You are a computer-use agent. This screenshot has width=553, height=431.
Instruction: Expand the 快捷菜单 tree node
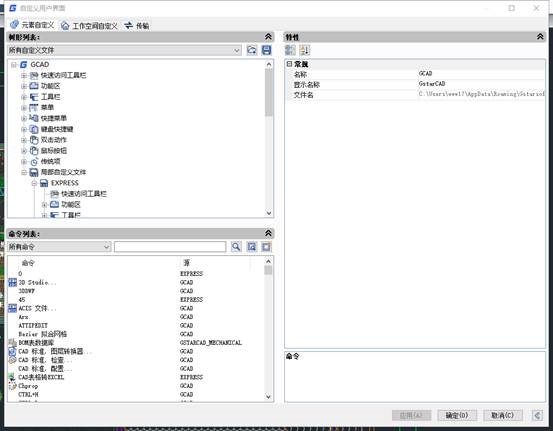click(x=24, y=119)
